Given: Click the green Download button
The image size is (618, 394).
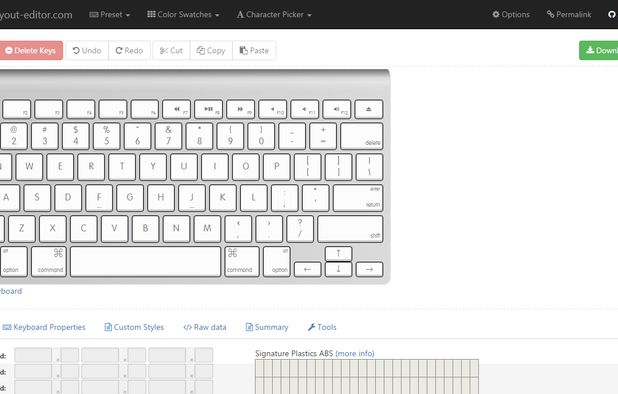Looking at the screenshot, I should click(x=599, y=50).
